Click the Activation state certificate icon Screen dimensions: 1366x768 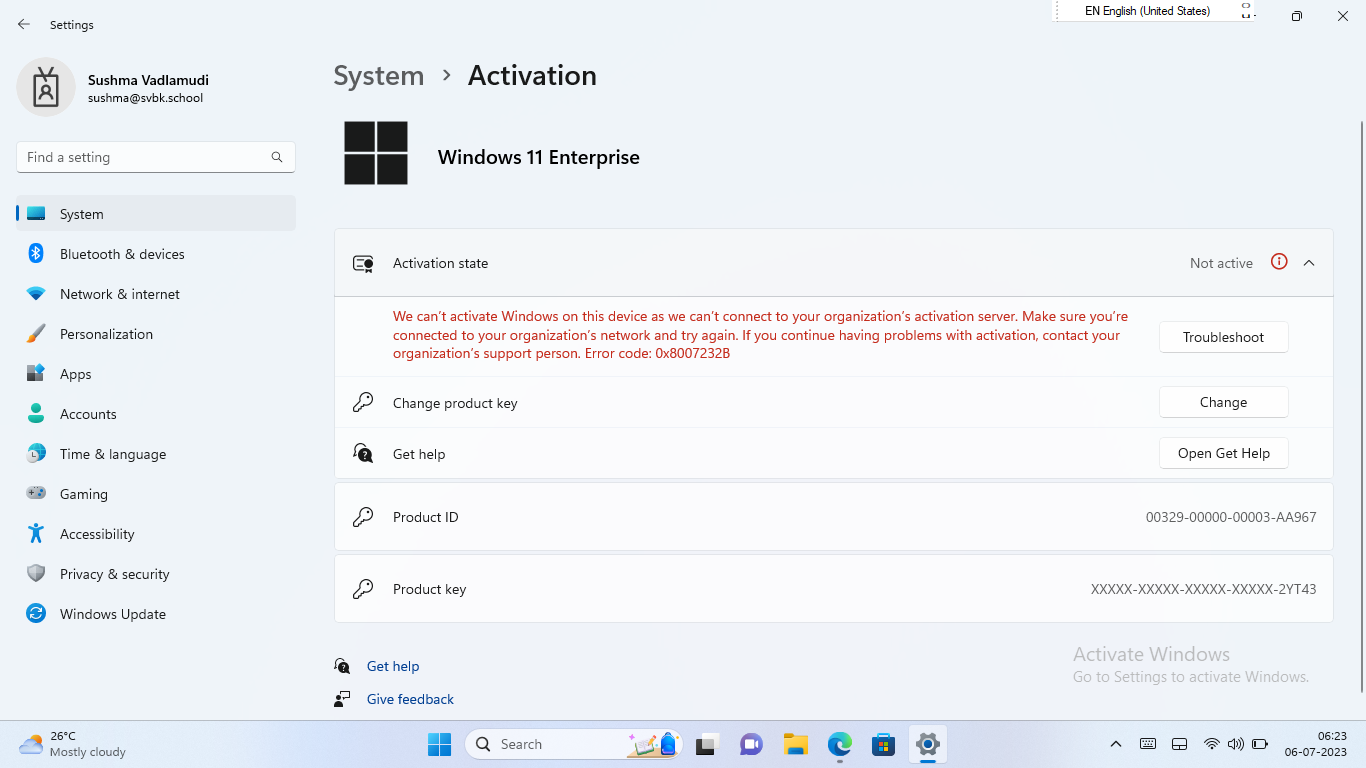tap(363, 263)
